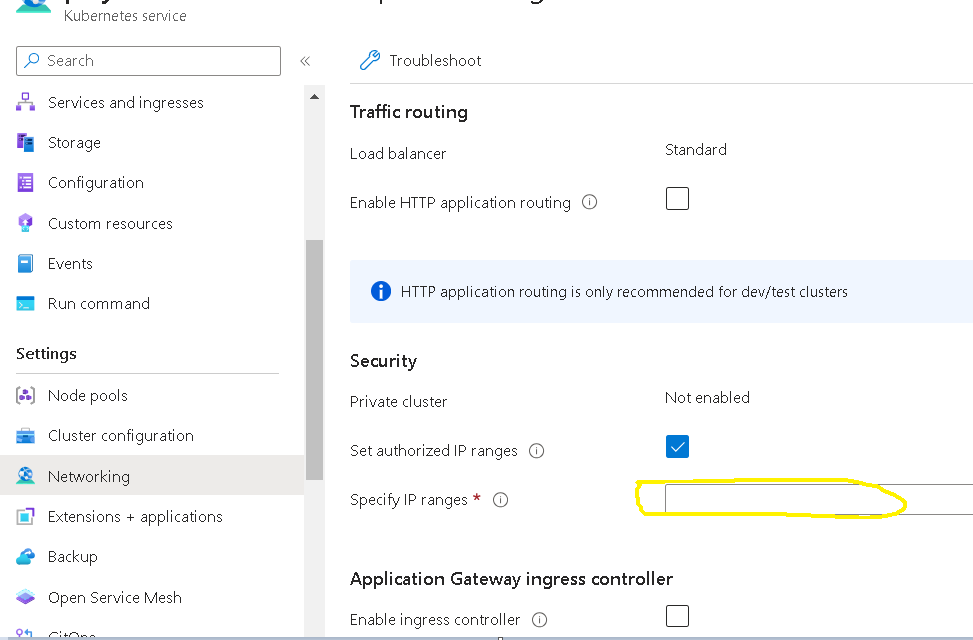Uncheck Set authorized IP ranges
973x640 pixels.
click(677, 447)
